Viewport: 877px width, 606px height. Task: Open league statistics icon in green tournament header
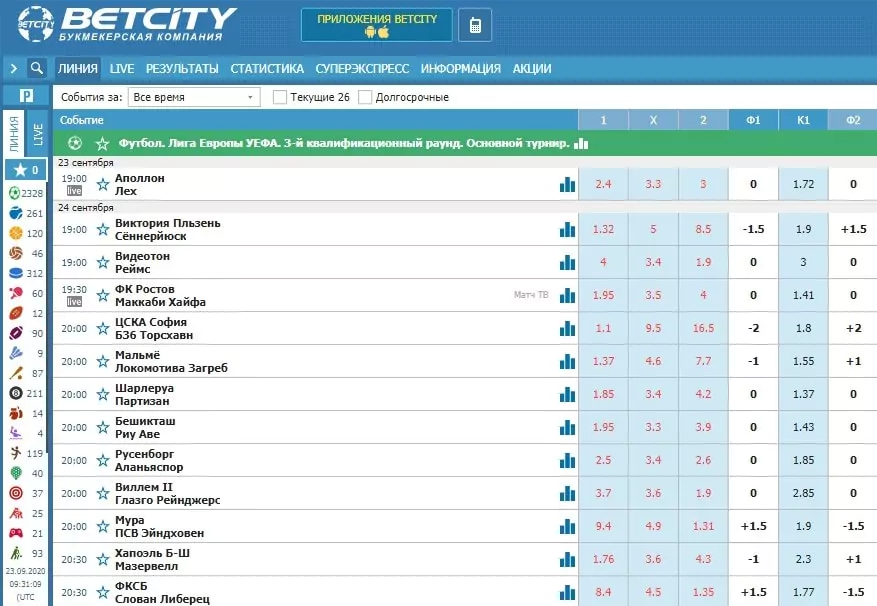point(581,143)
